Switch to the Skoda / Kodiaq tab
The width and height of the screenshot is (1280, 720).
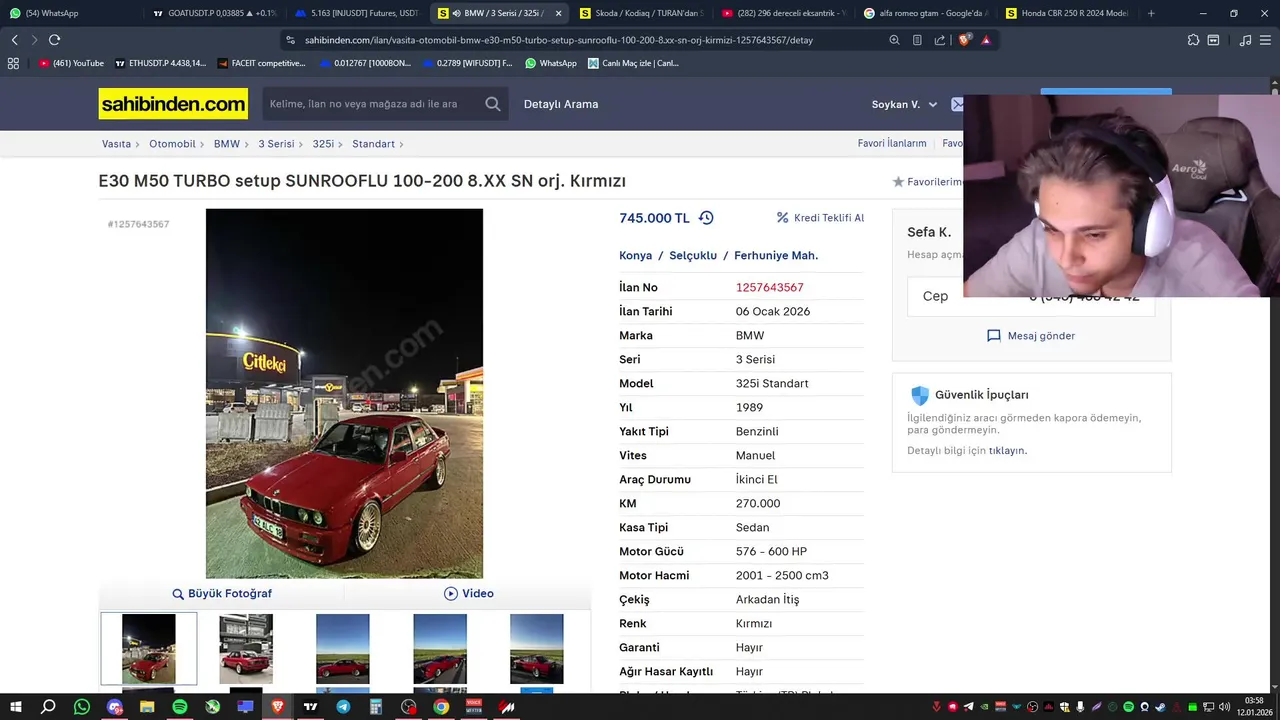642,13
